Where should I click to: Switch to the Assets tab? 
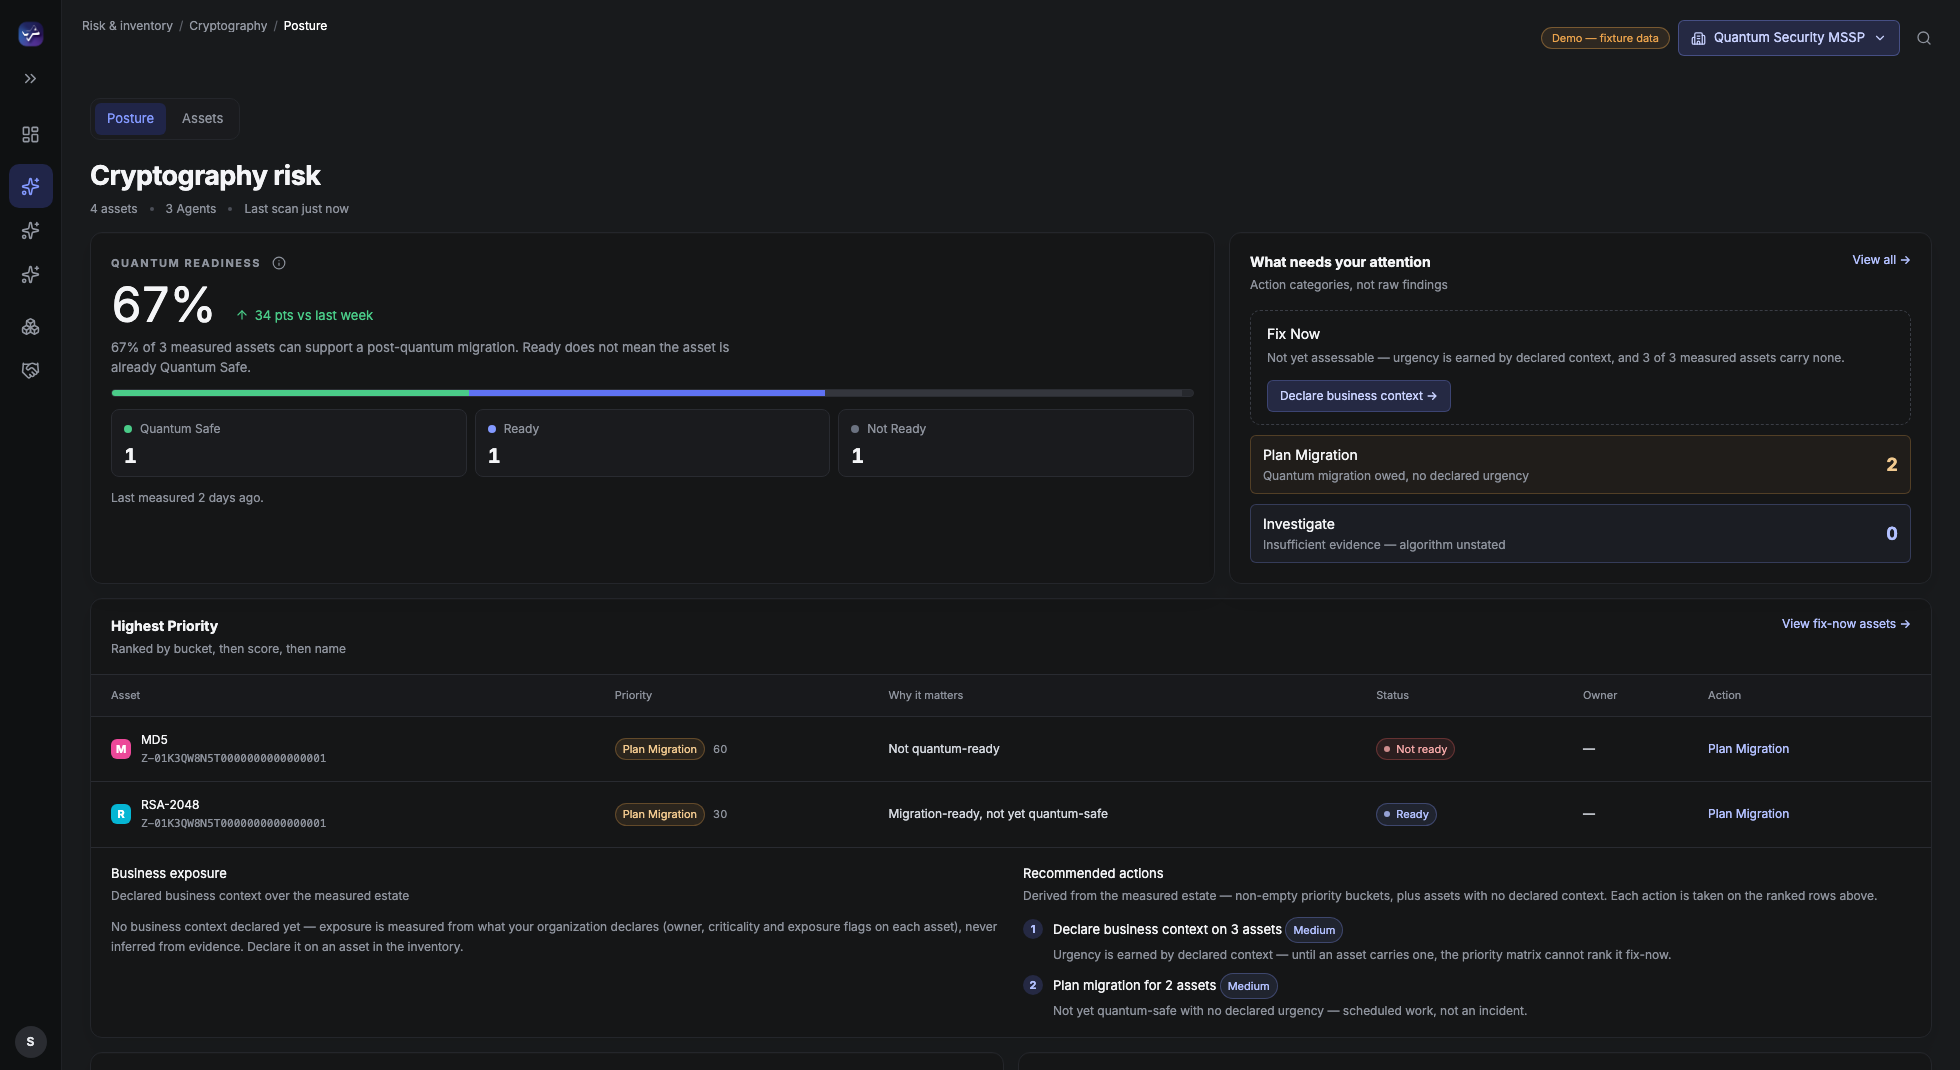pos(202,118)
